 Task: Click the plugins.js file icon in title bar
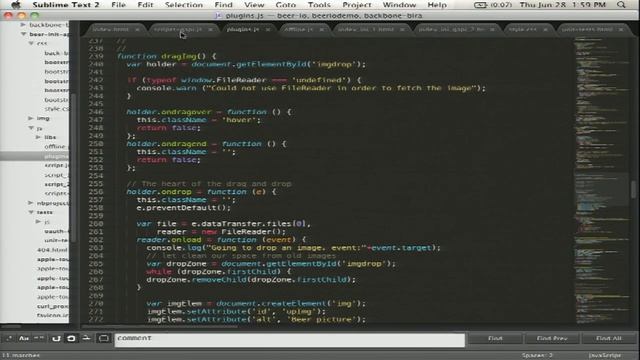(x=218, y=16)
